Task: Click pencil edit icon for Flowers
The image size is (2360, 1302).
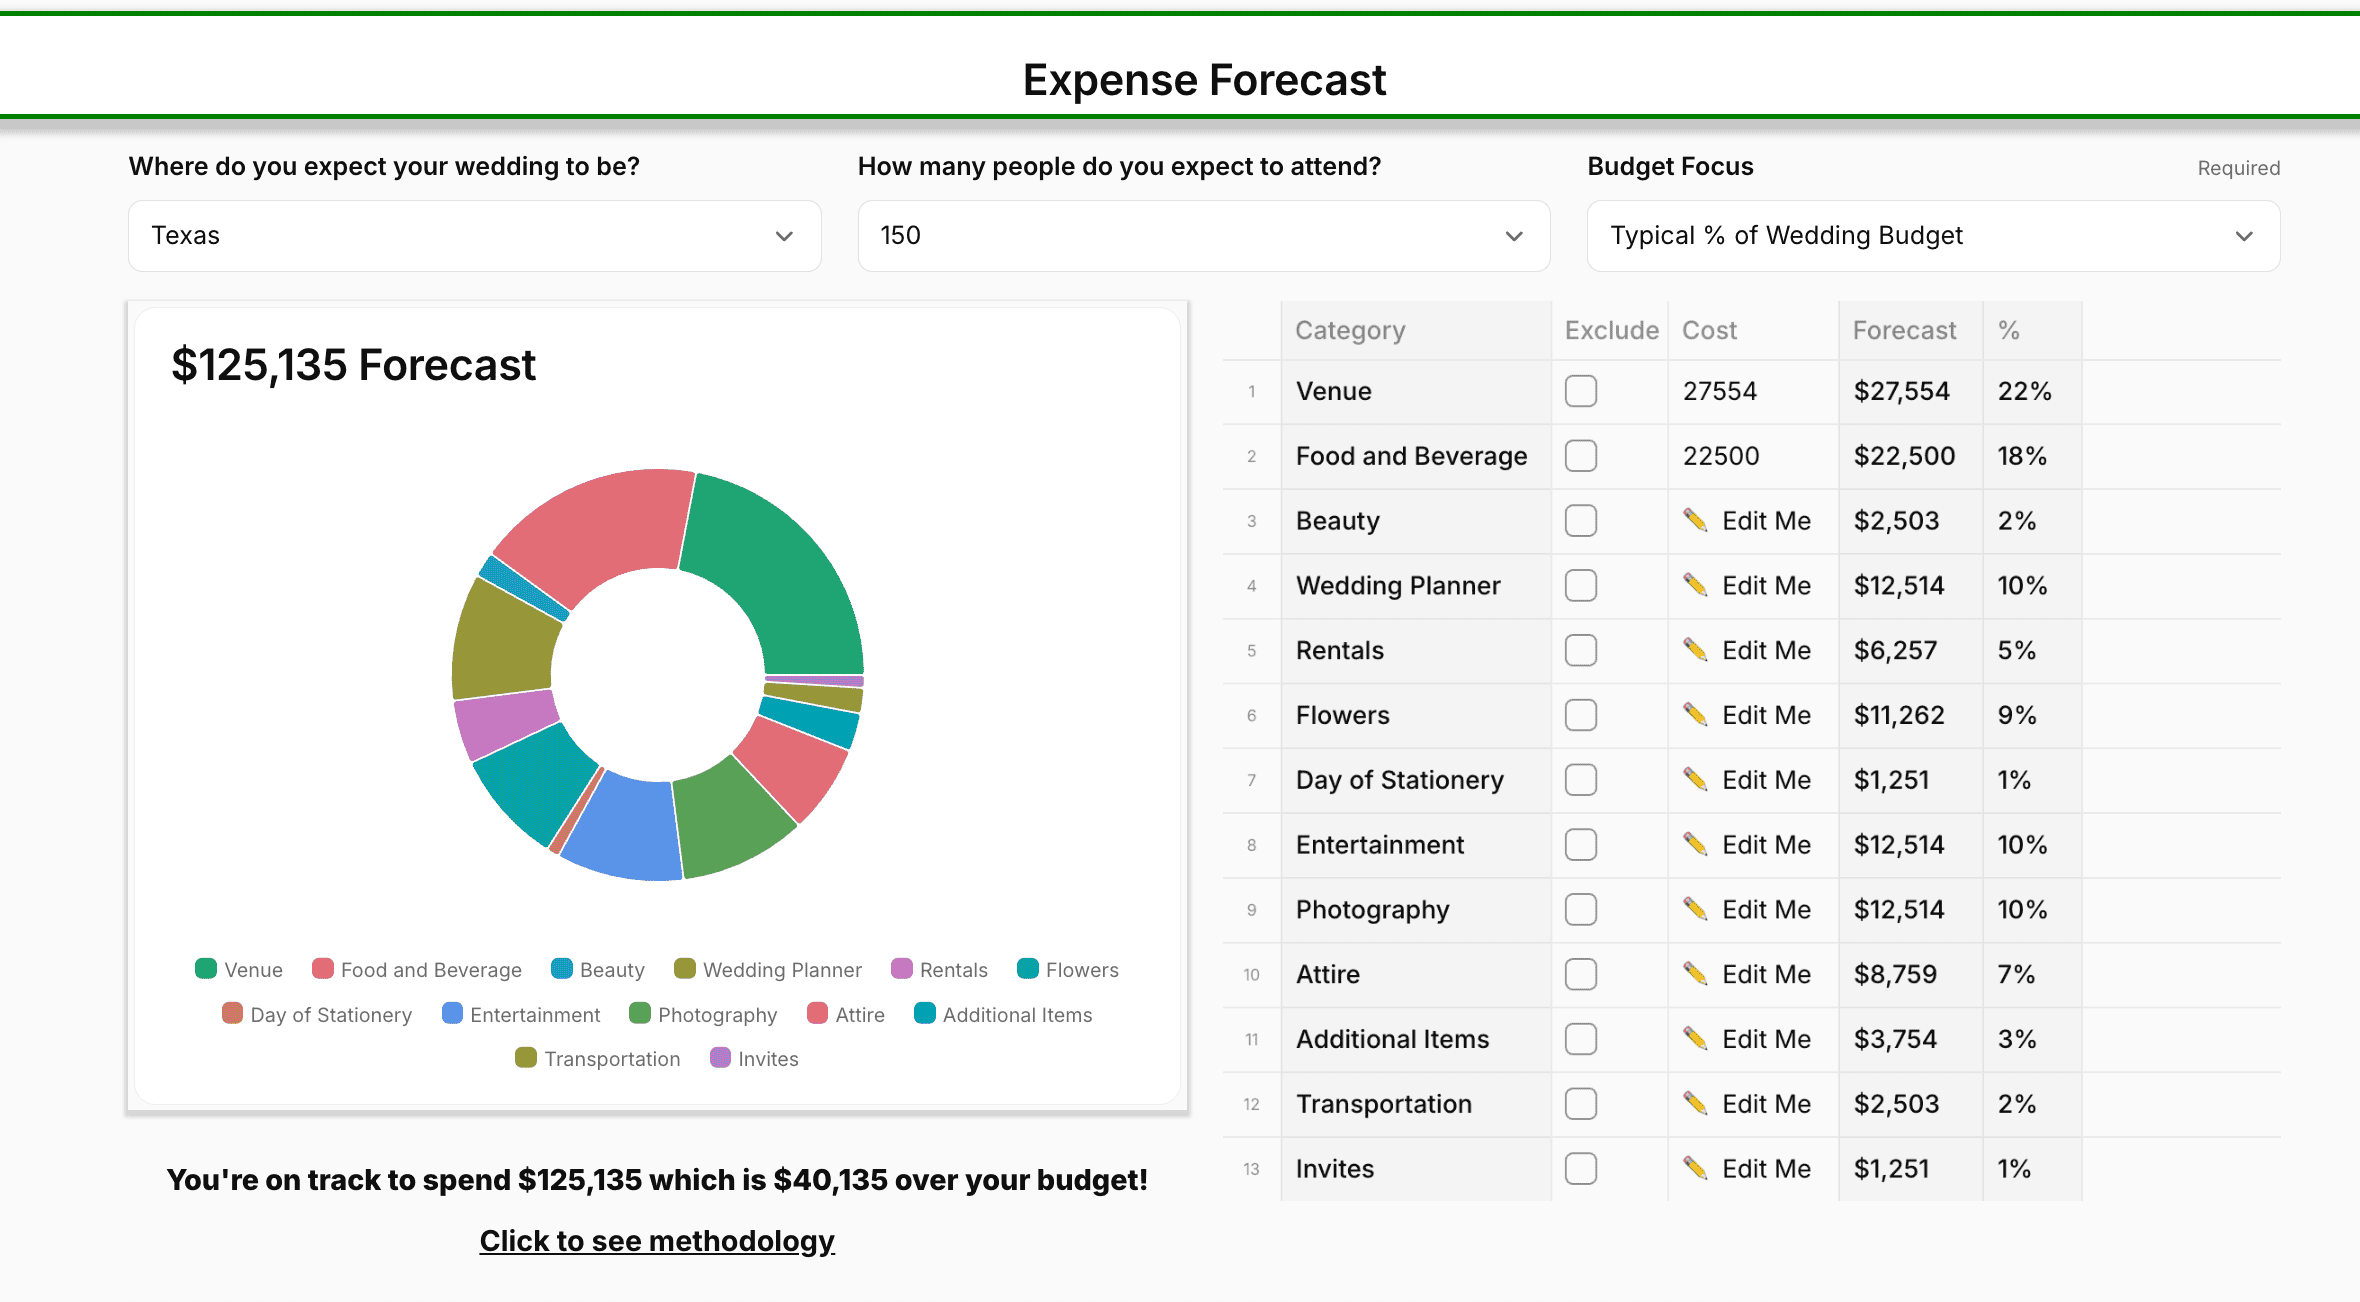Action: pyautogui.click(x=1695, y=714)
